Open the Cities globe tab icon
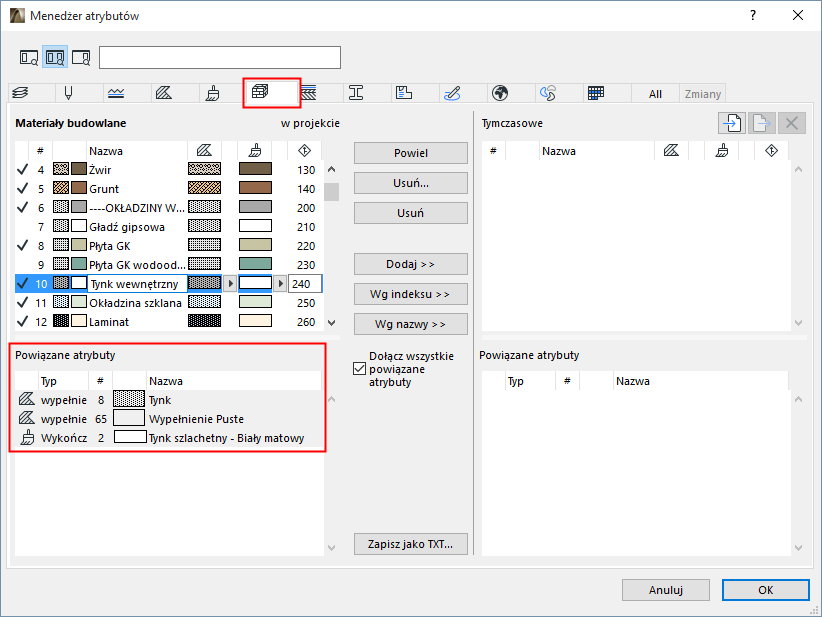The image size is (822, 617). point(500,93)
